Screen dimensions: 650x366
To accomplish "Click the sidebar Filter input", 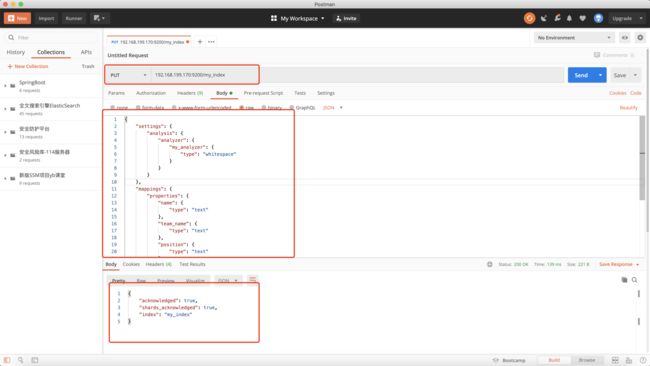I will (x=52, y=37).
